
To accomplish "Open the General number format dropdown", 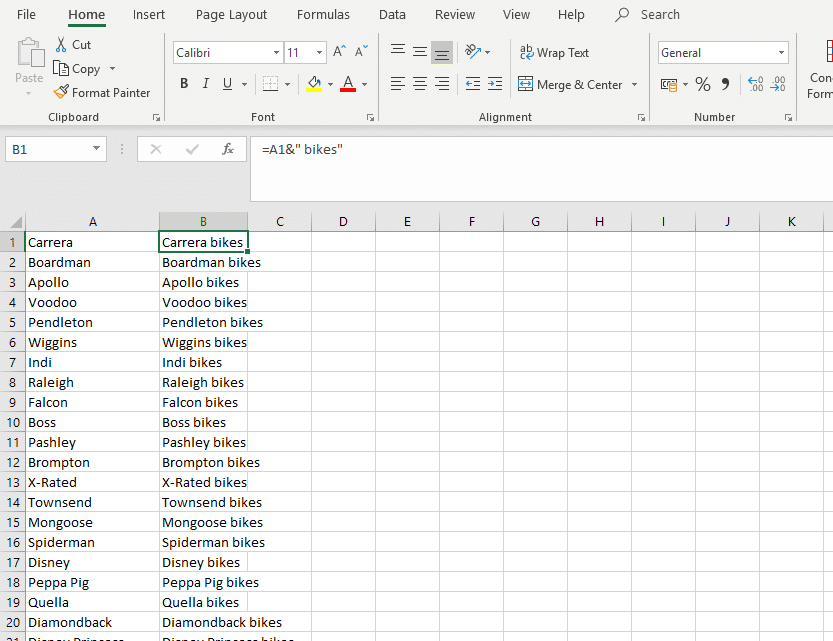I will tap(783, 52).
